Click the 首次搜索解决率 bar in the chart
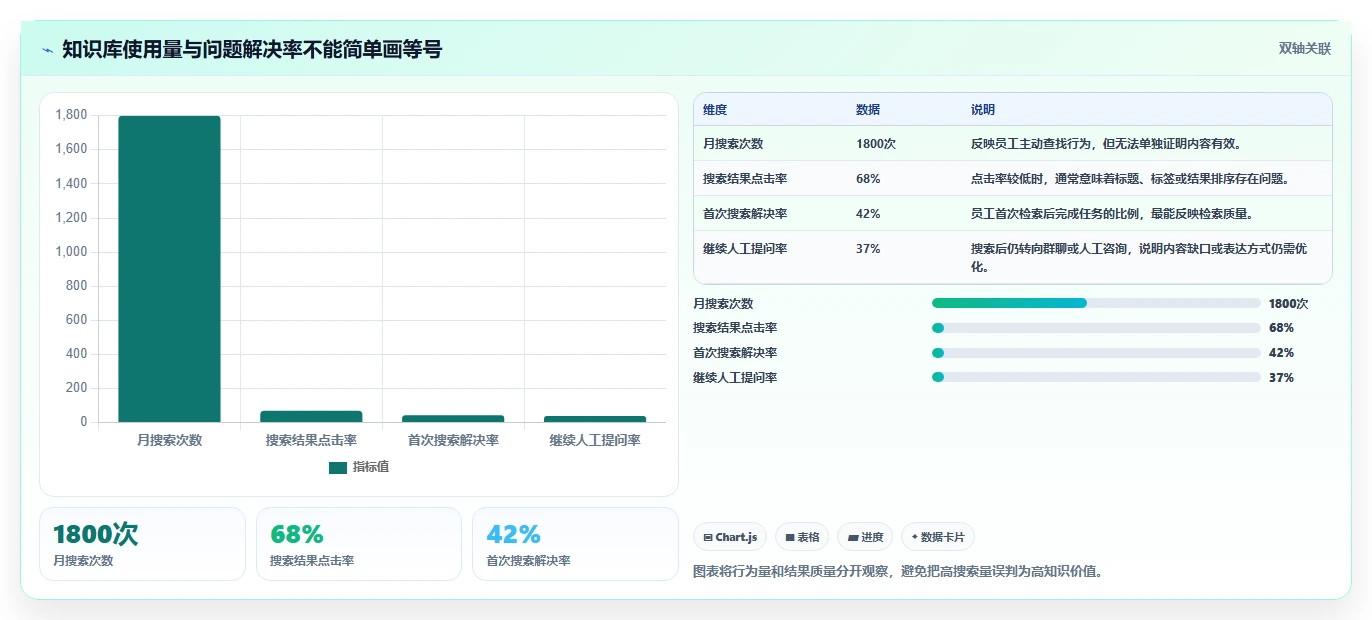Viewport: 1372px width, 620px height. 453,418
